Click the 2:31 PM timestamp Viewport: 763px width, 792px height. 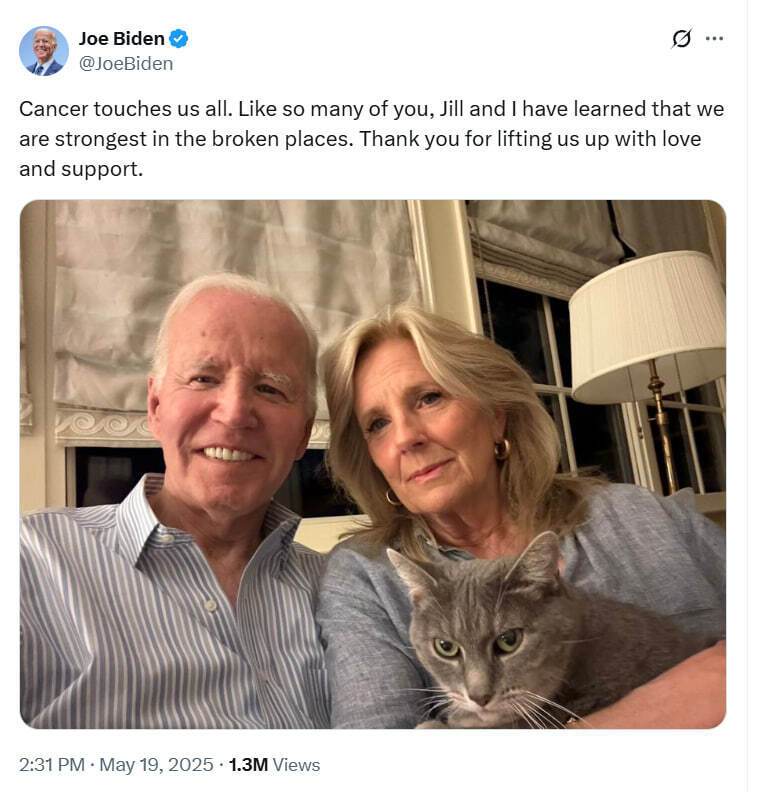tap(51, 765)
